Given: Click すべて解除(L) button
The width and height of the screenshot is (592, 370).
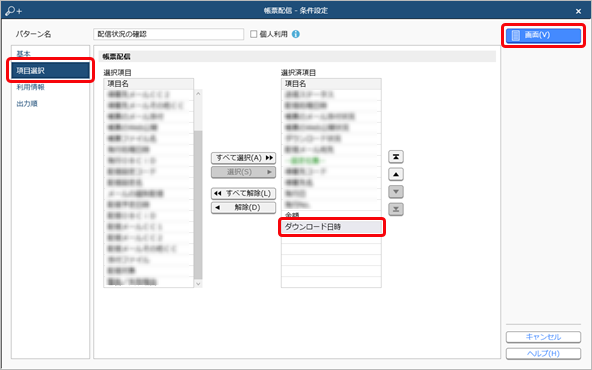Looking at the screenshot, I should pos(244,193).
